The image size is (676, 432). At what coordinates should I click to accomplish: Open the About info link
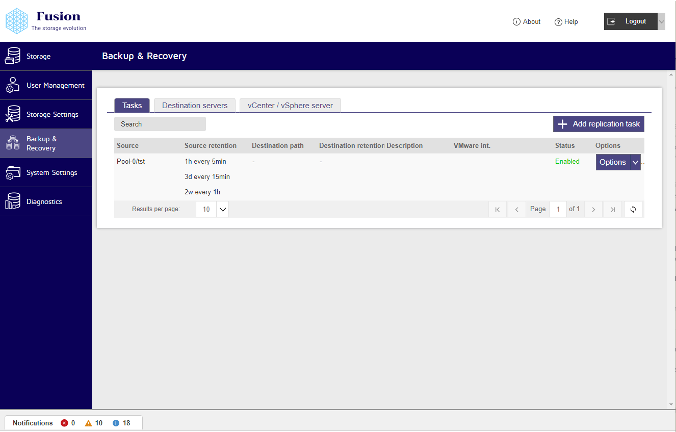coord(526,21)
